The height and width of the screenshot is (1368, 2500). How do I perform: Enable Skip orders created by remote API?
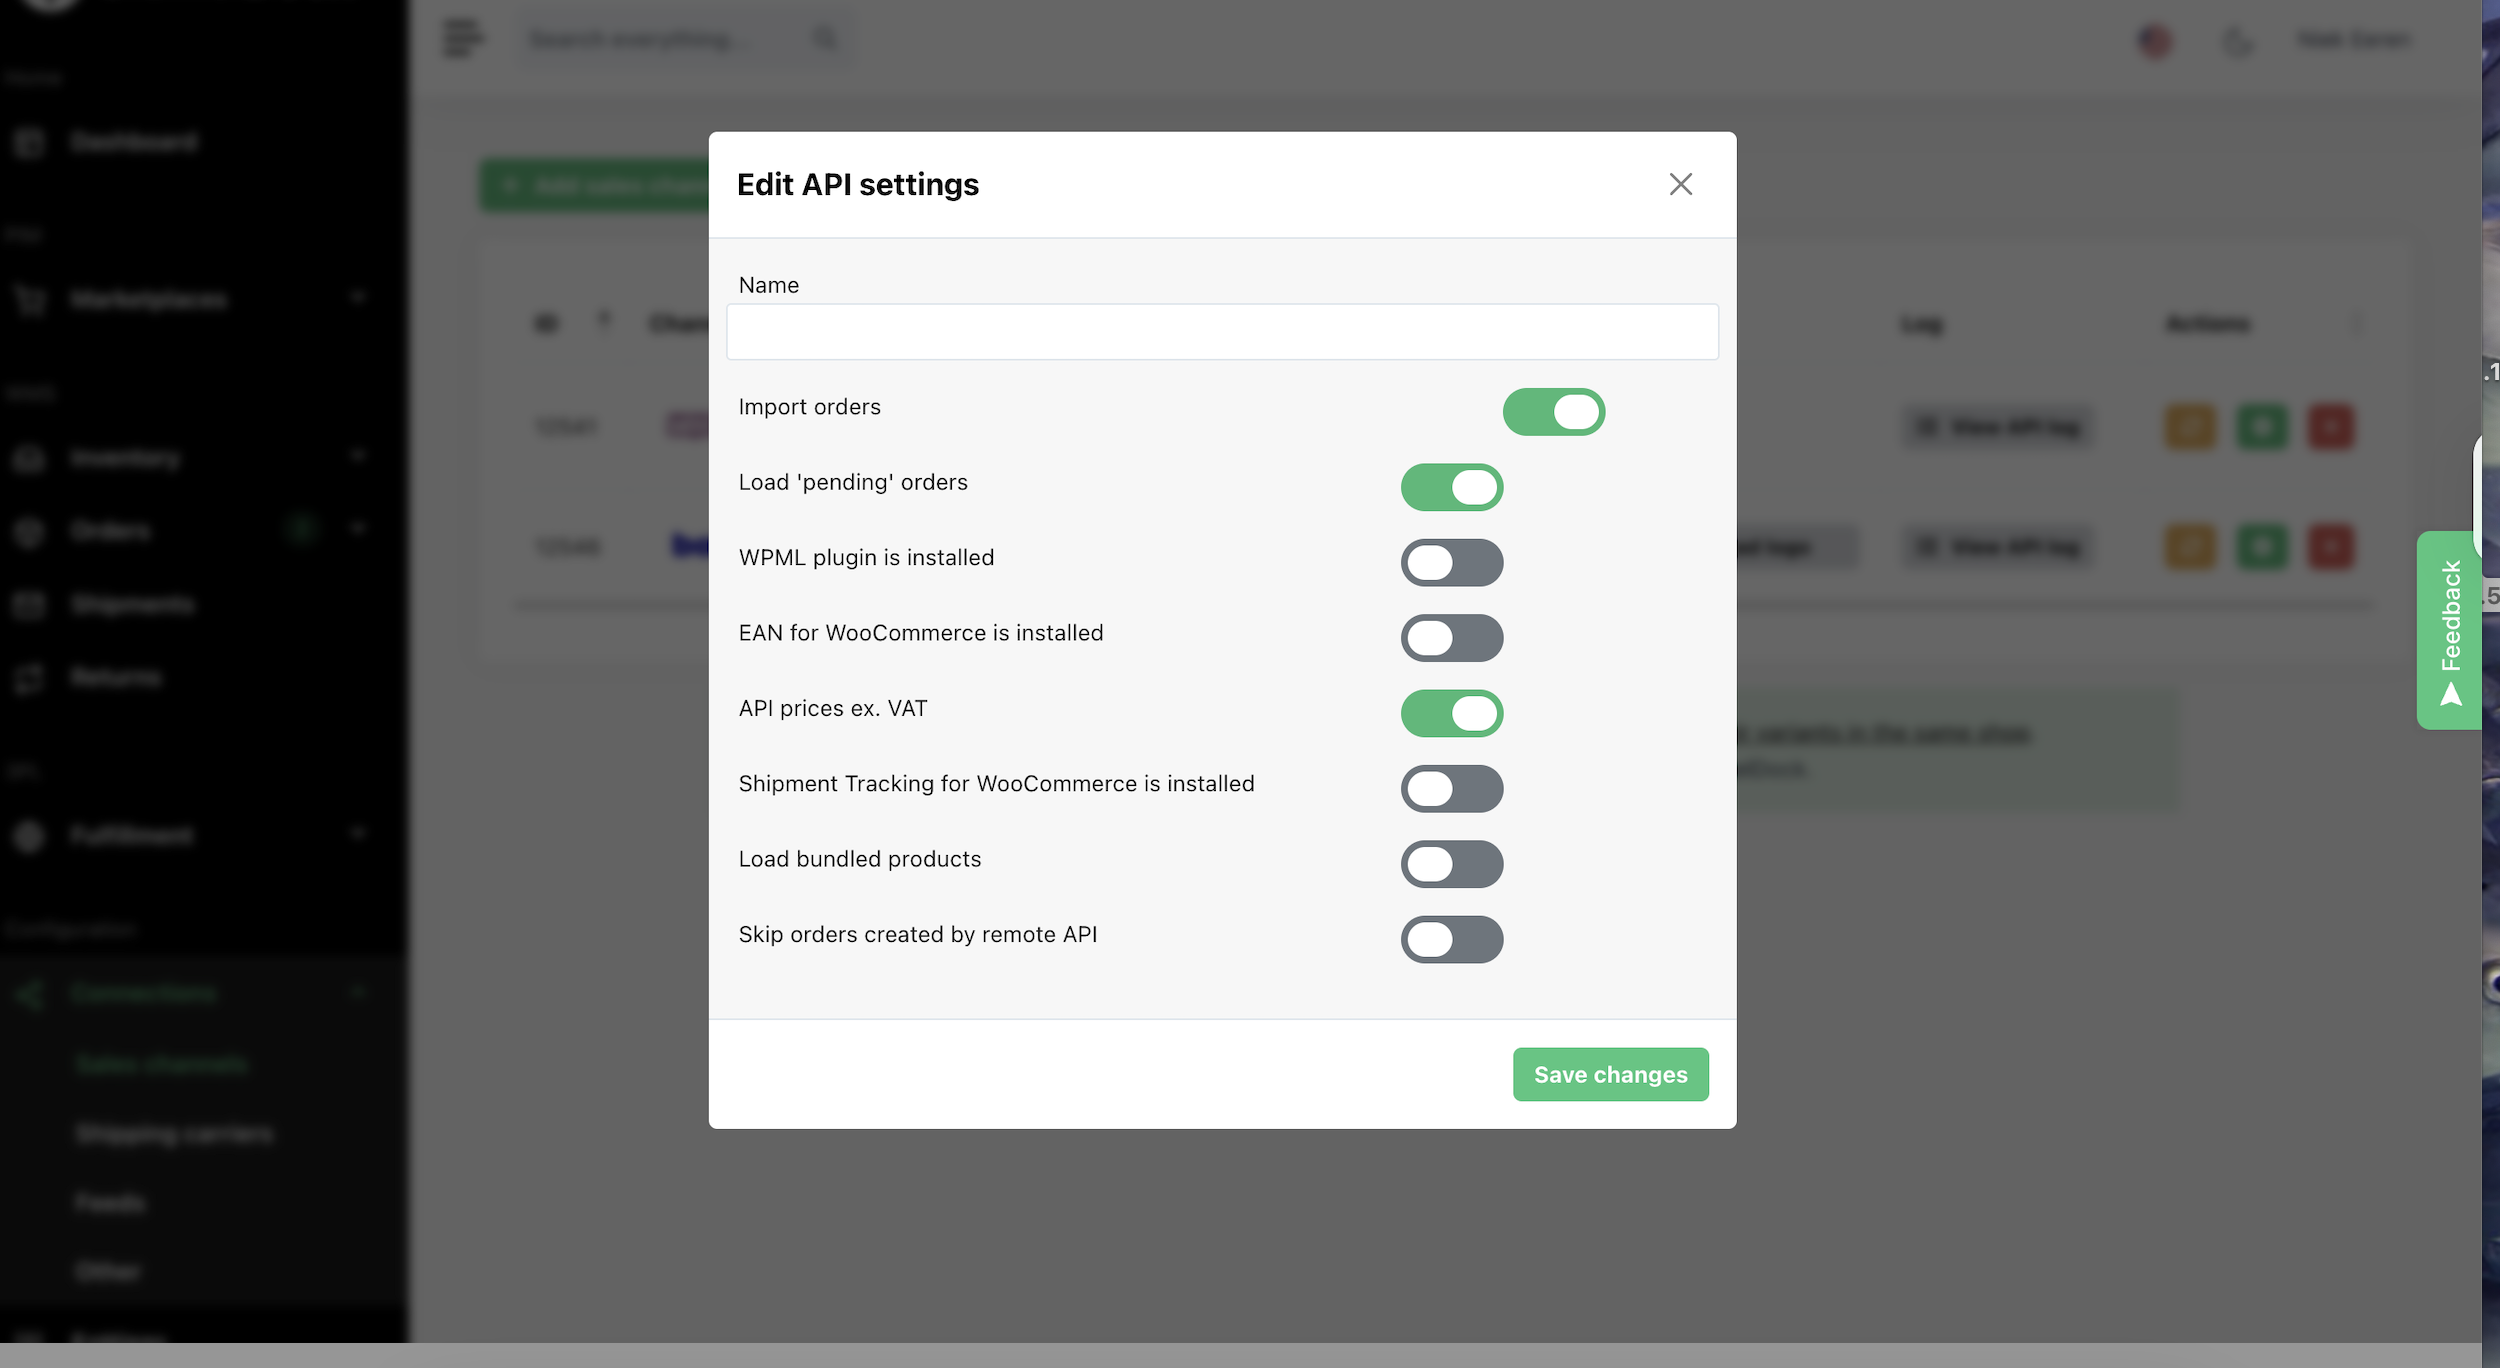coord(1451,940)
